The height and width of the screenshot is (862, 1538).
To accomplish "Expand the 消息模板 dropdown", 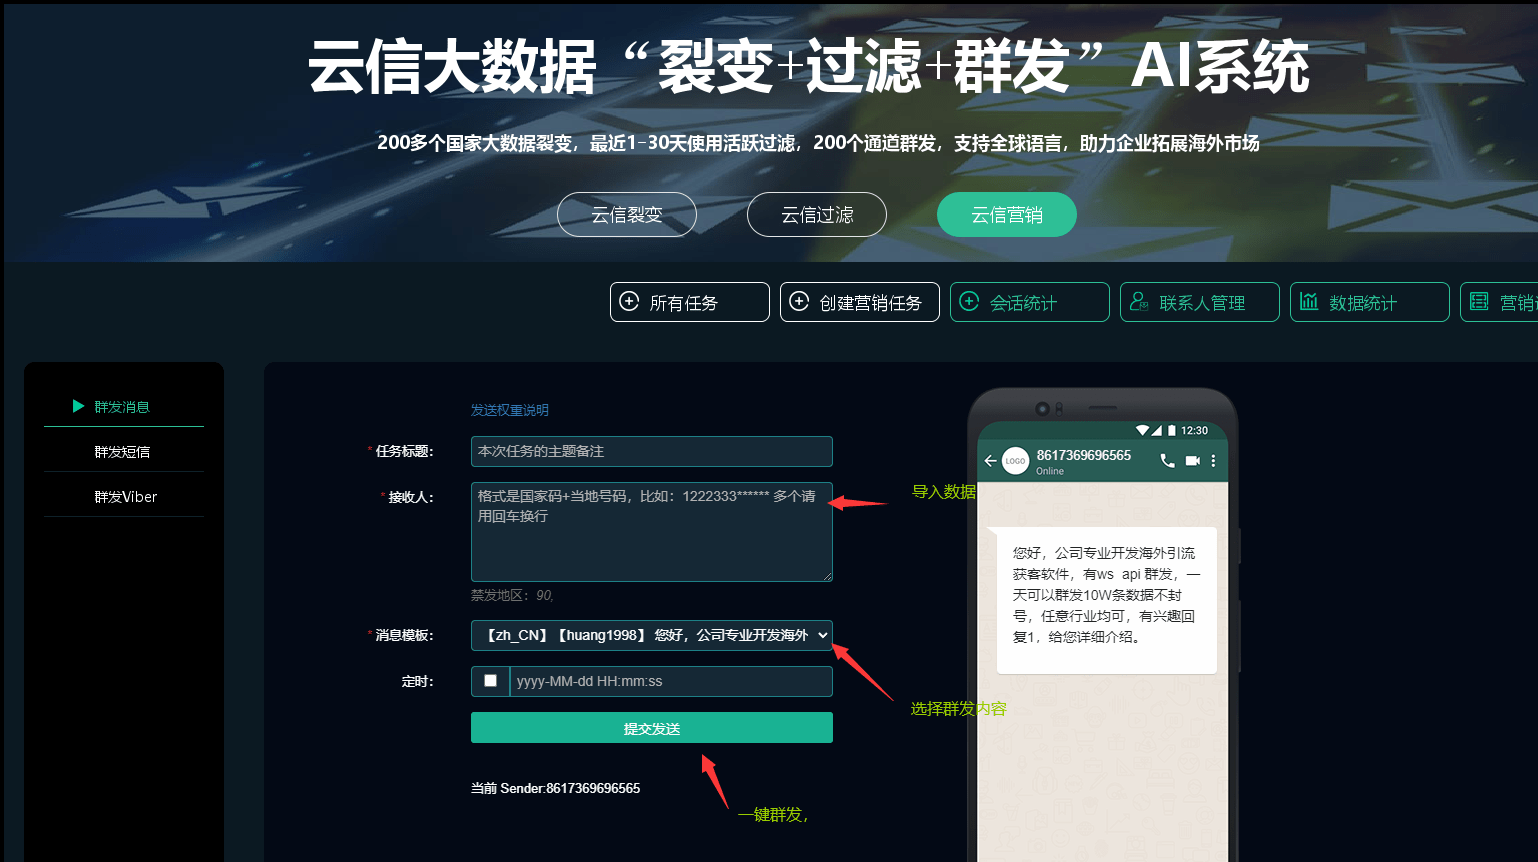I will click(x=652, y=635).
